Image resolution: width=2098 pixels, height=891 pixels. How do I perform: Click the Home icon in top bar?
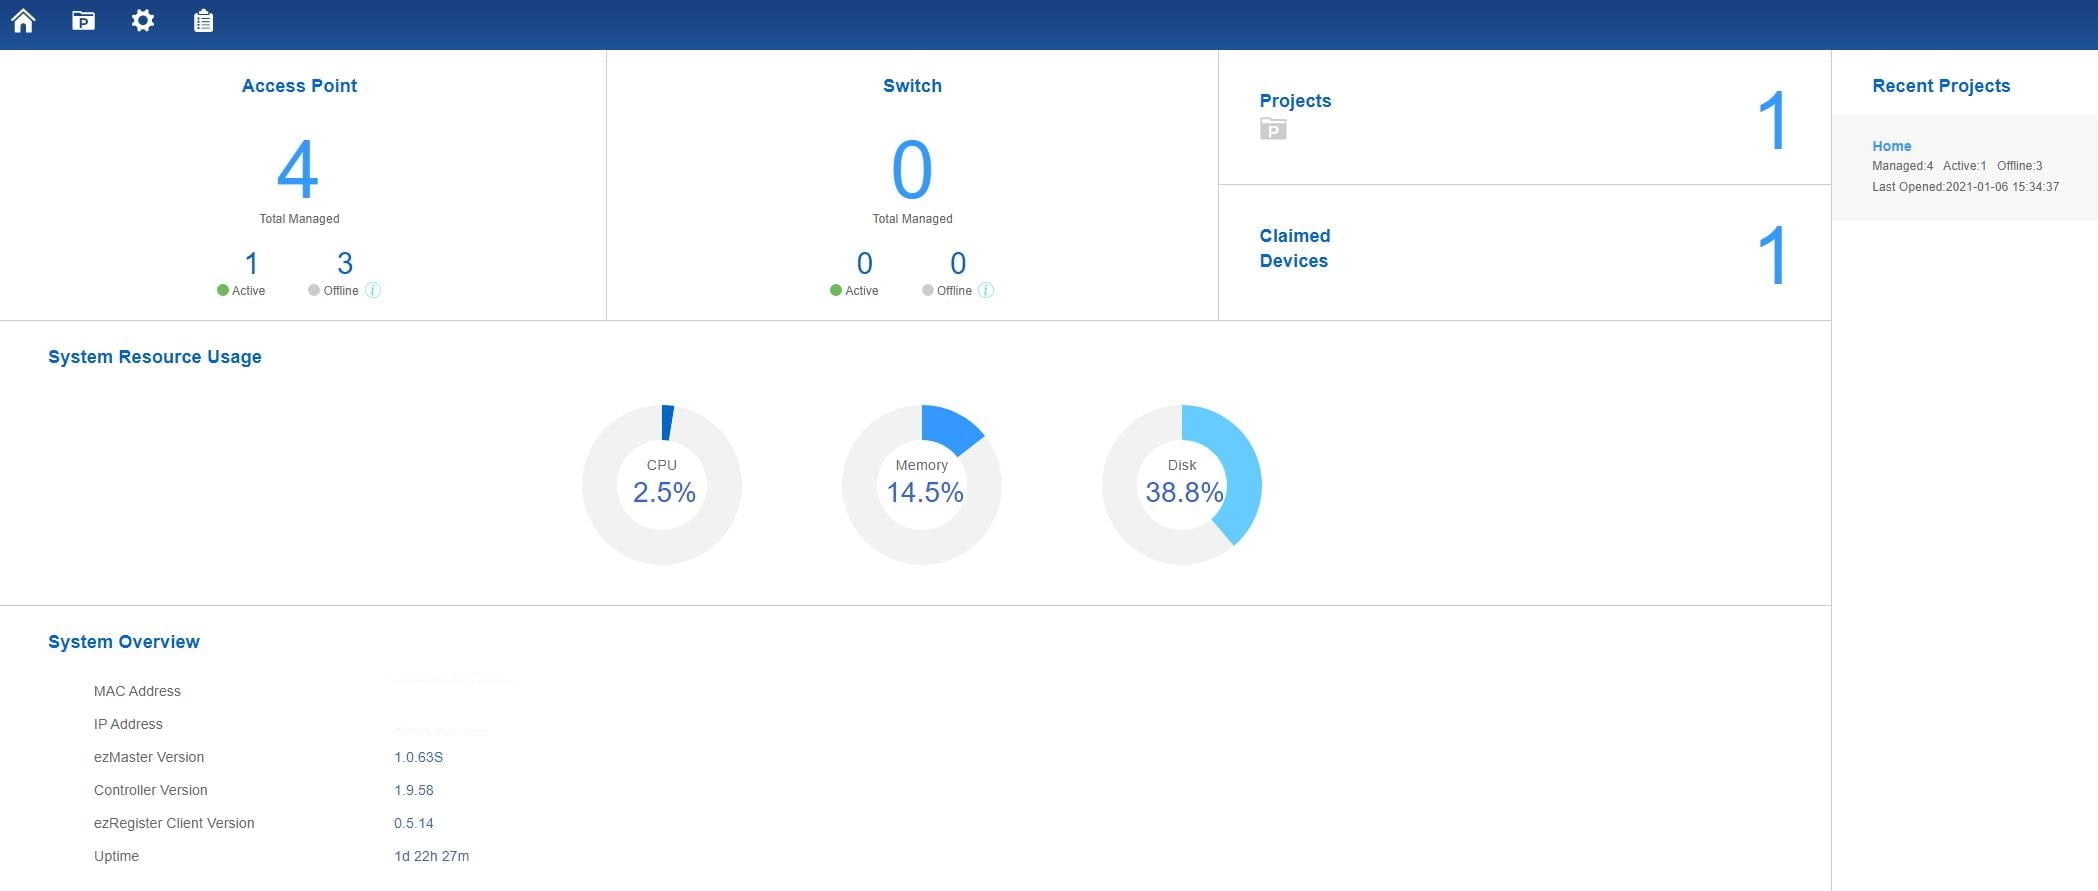(23, 21)
